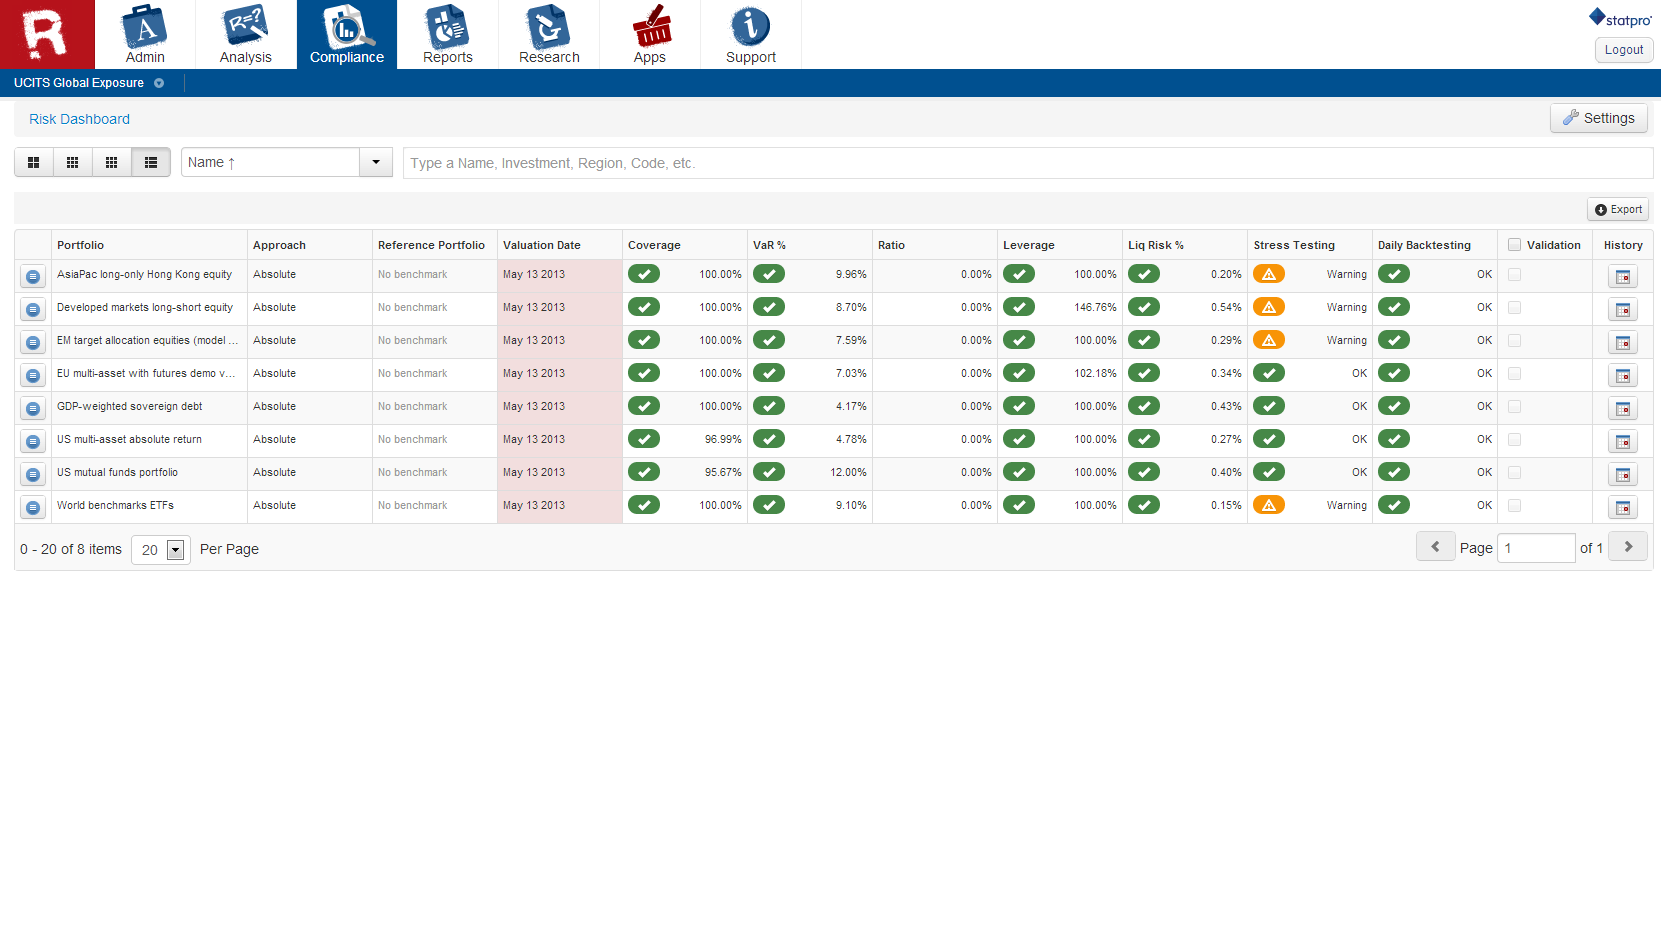Switch to list view layout icon

151,162
